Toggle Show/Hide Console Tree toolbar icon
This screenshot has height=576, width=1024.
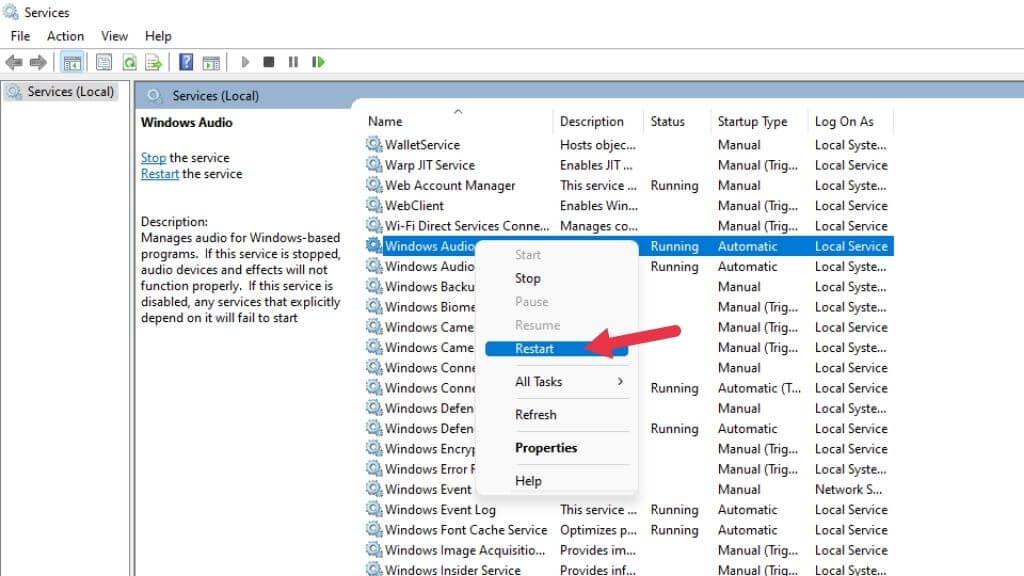pos(72,62)
